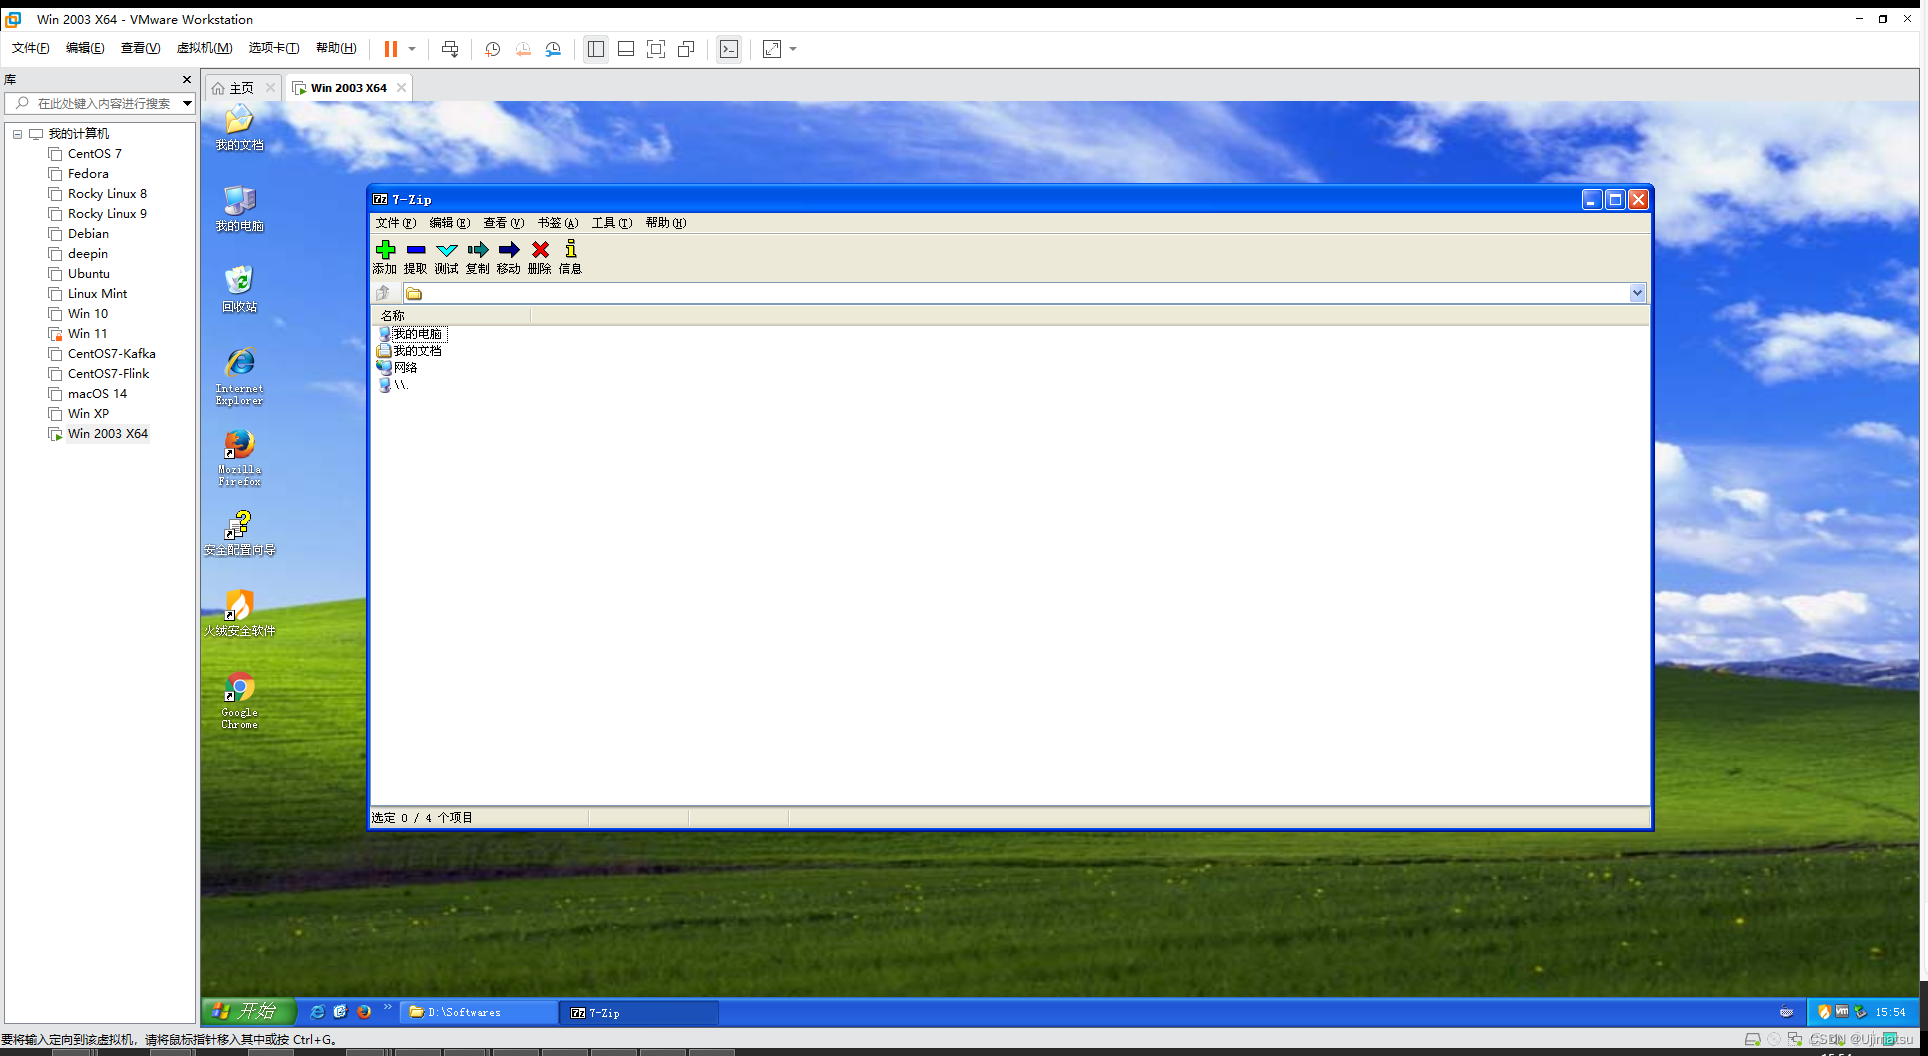The width and height of the screenshot is (1928, 1056).
Task: Click IE quick launch icon in taskbar
Action: coord(317,1012)
